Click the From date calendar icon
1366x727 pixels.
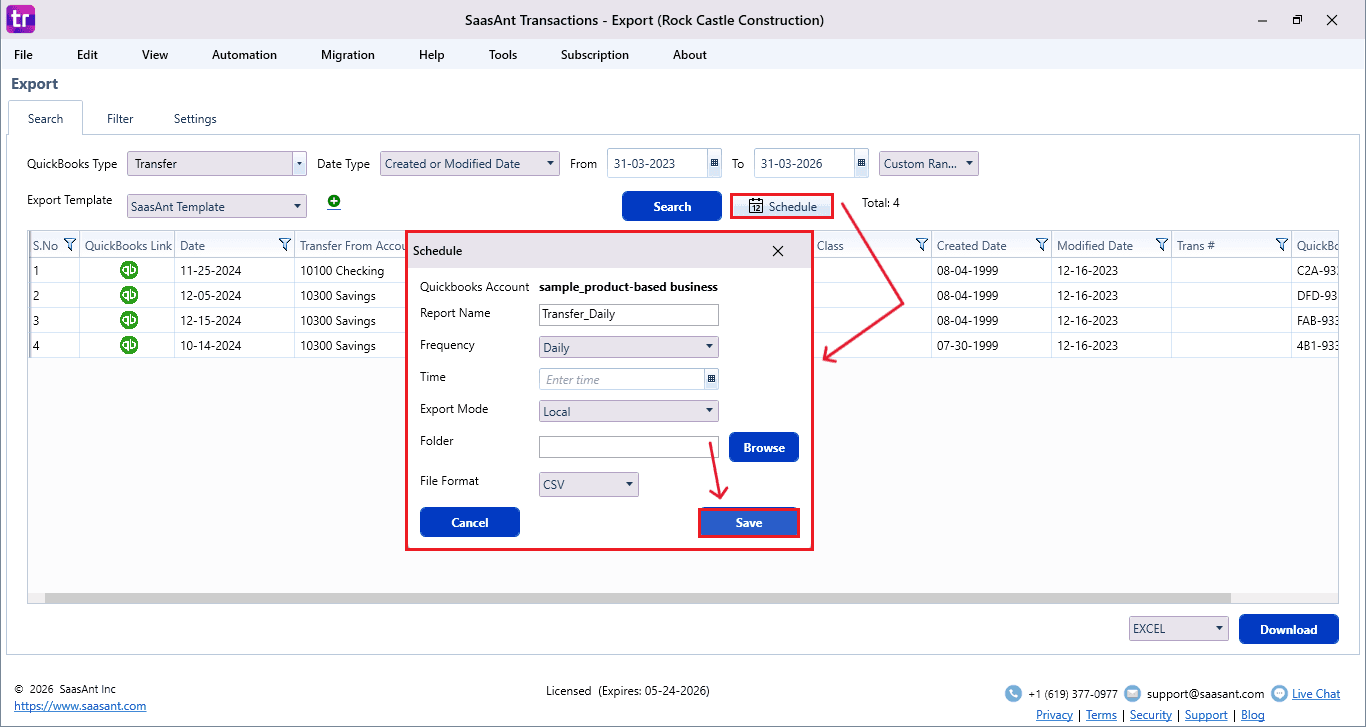(714, 164)
